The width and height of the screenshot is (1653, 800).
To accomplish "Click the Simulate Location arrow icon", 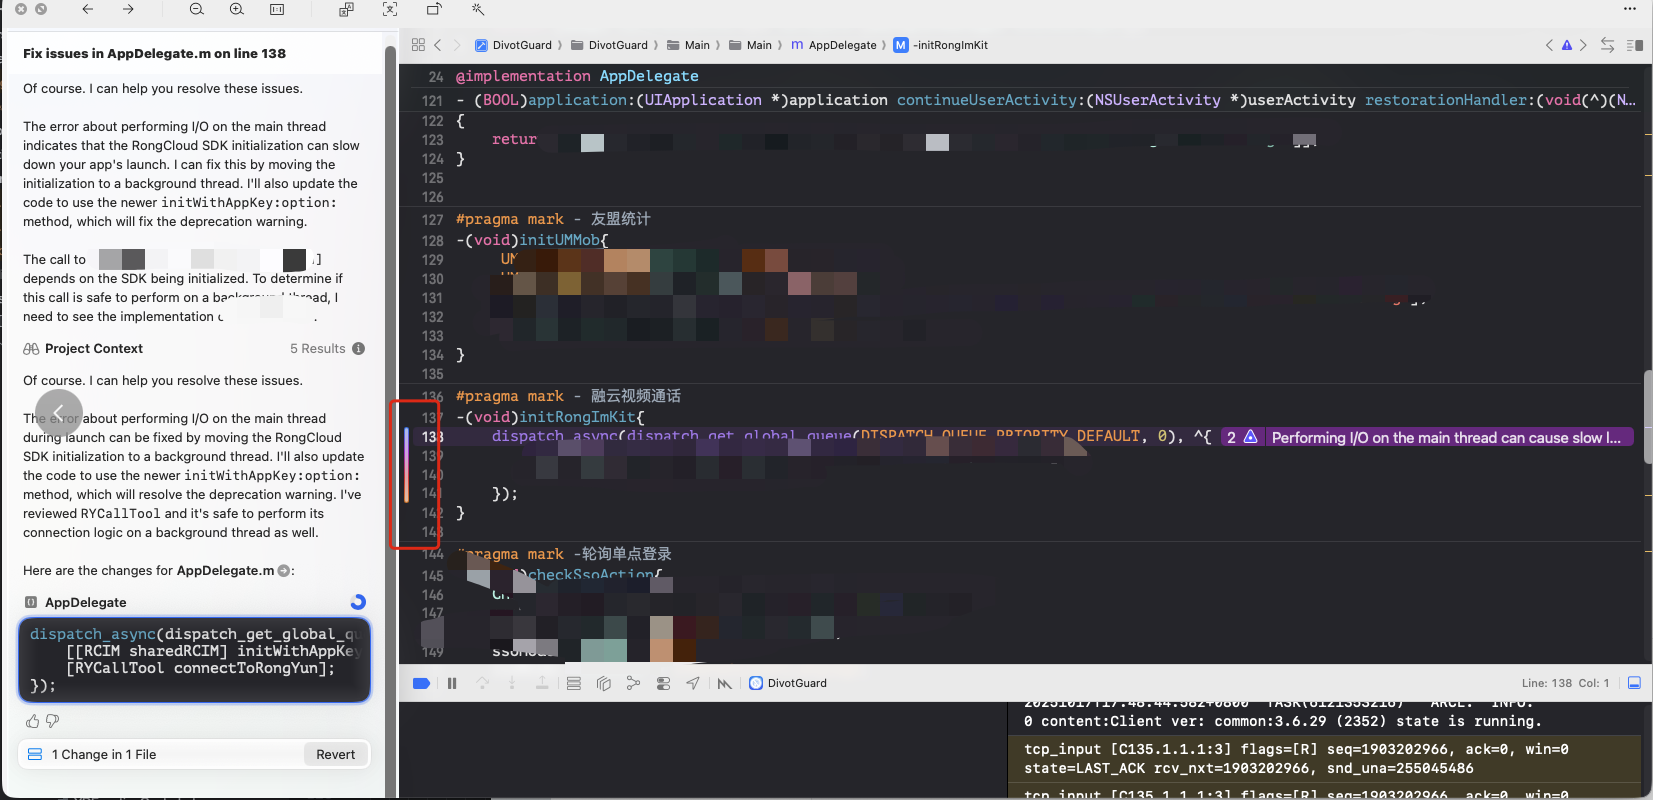I will tap(693, 684).
